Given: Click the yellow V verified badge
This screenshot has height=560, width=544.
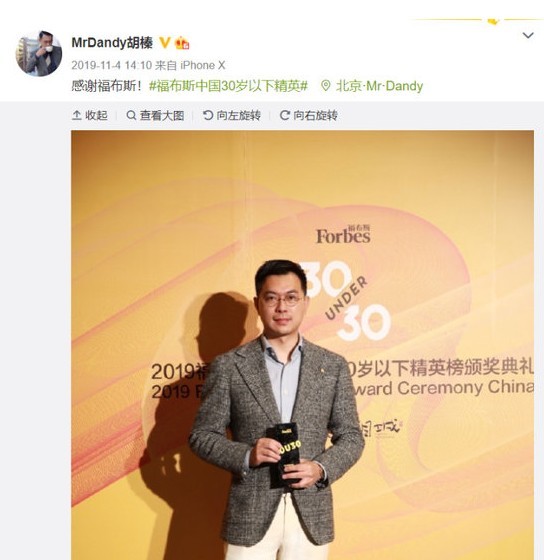Looking at the screenshot, I should point(165,43).
